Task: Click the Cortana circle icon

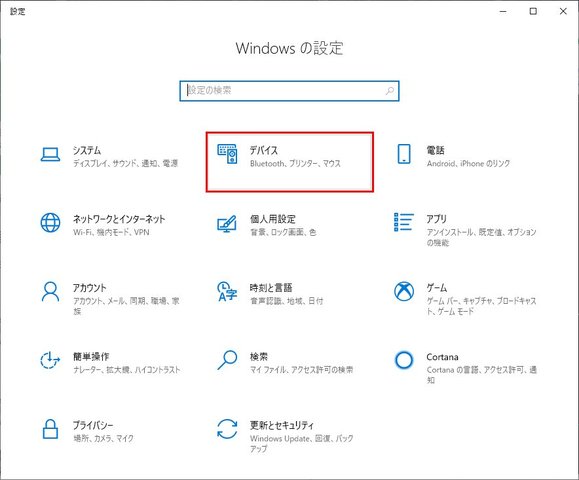Action: [404, 360]
